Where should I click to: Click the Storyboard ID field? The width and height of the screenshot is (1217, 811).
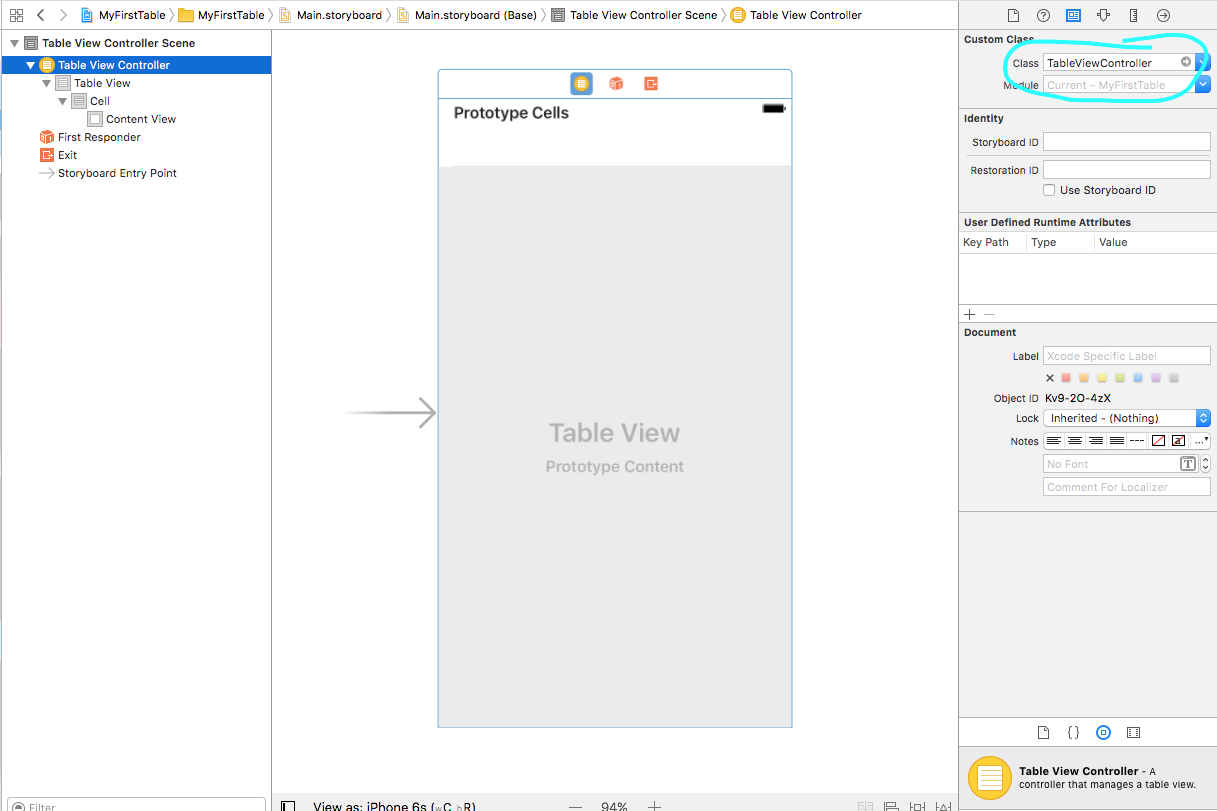[1127, 142]
